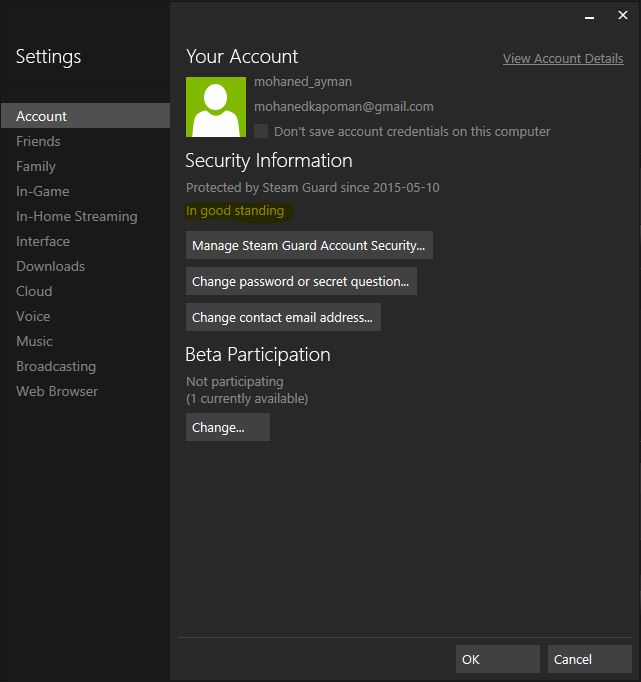Click Change password or secret question button

click(x=301, y=281)
